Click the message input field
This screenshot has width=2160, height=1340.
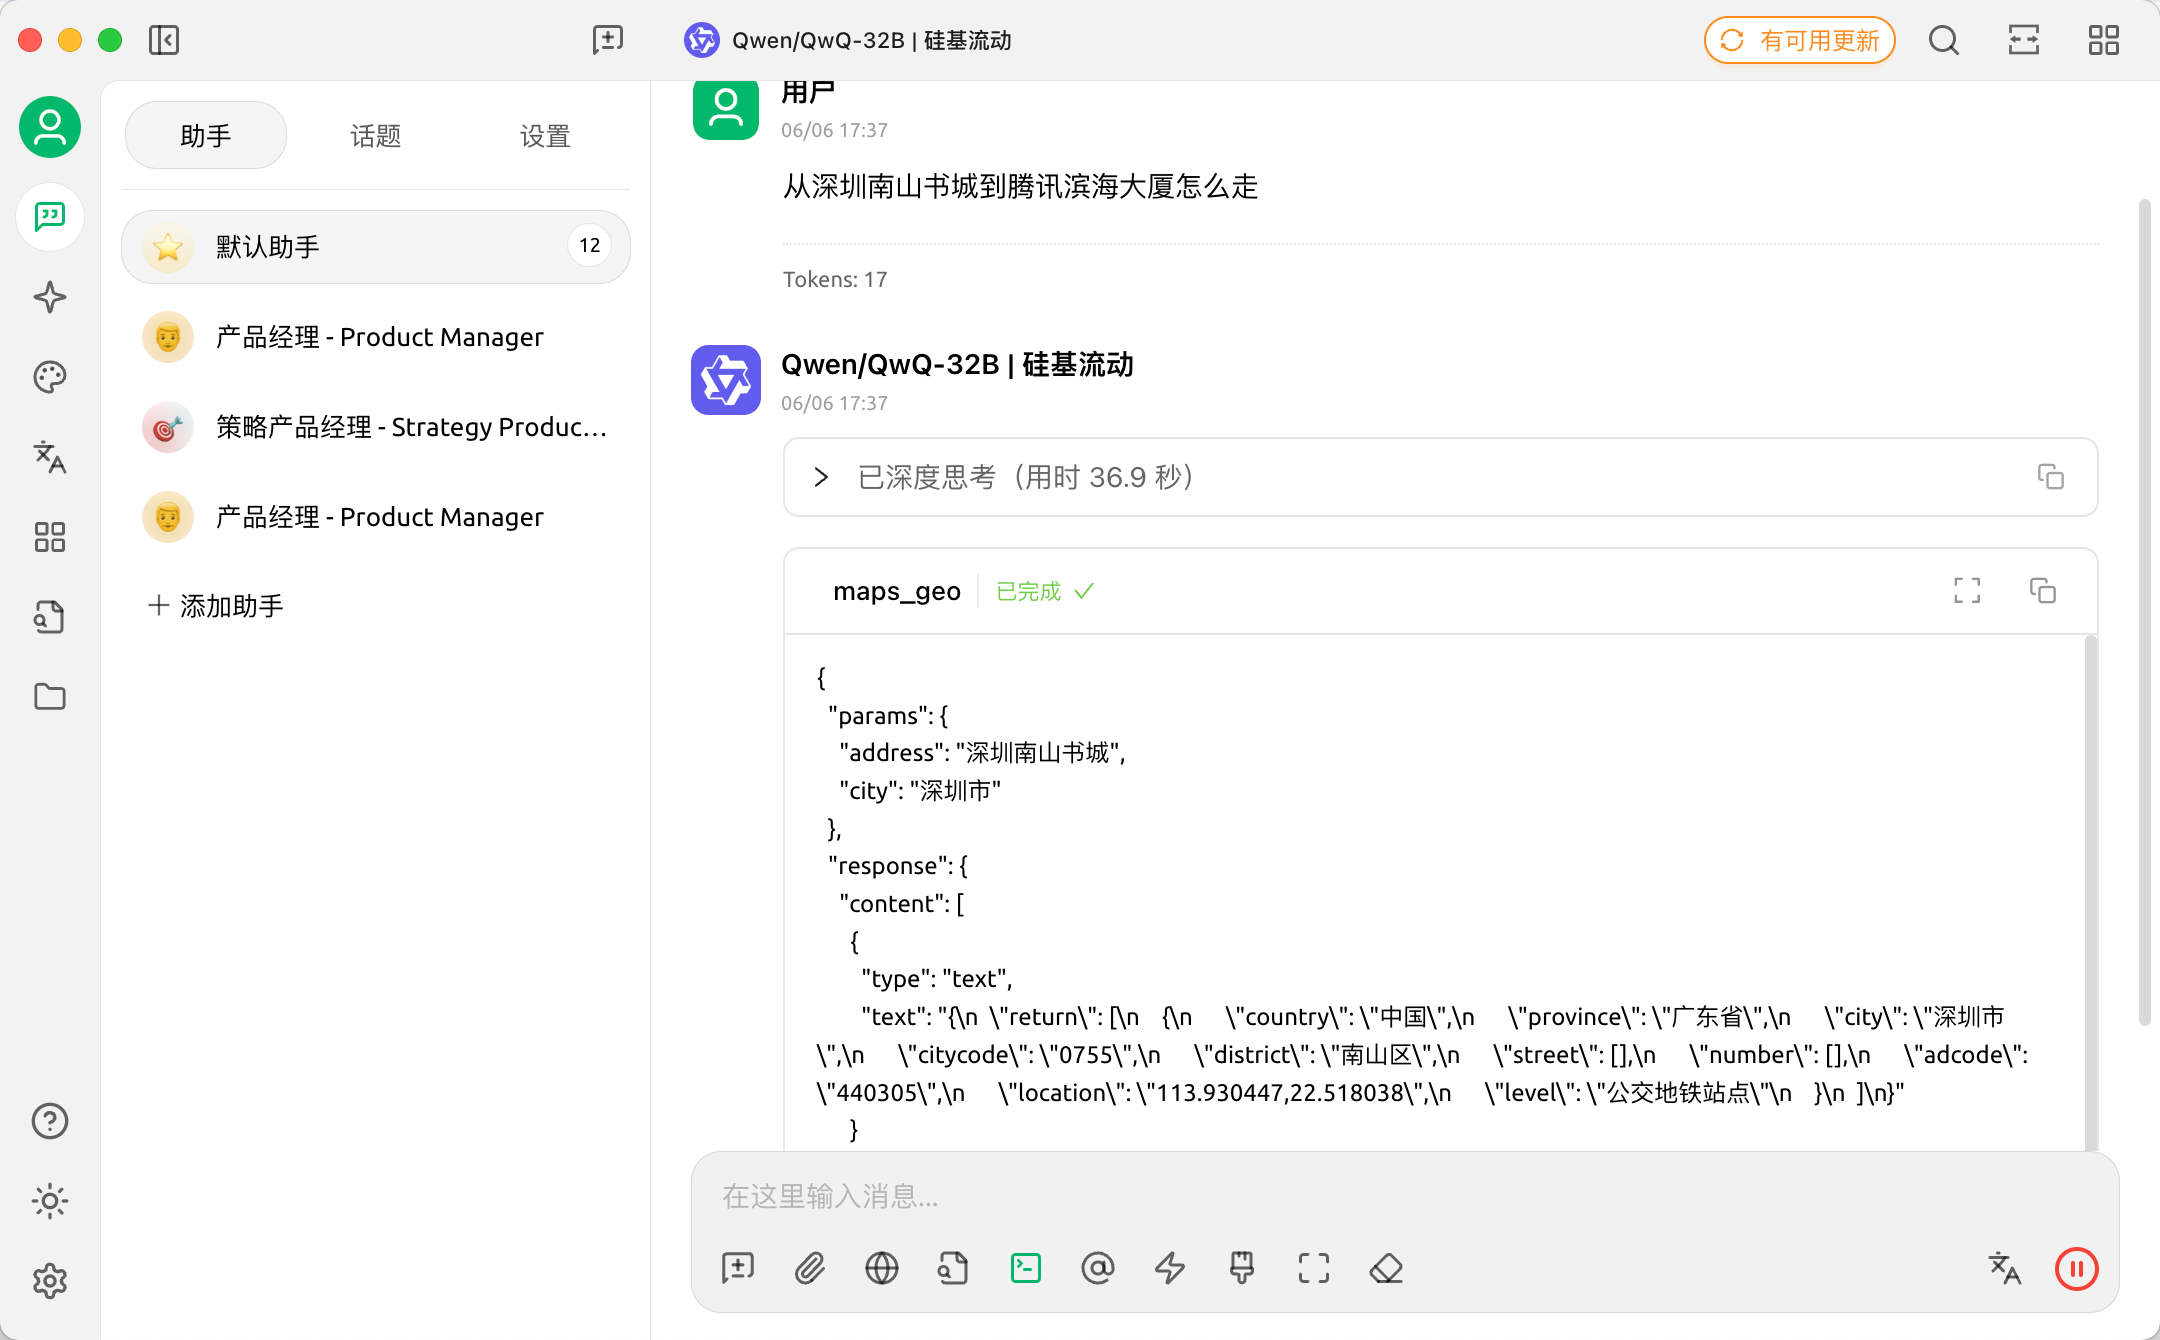tap(1405, 1196)
